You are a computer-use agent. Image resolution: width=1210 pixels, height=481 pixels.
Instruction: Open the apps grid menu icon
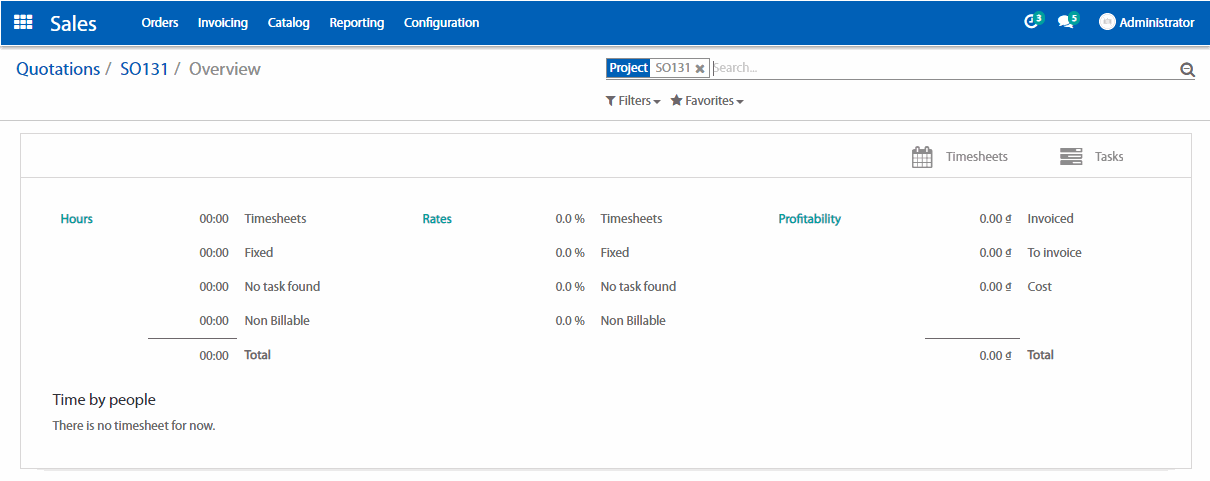(x=23, y=22)
